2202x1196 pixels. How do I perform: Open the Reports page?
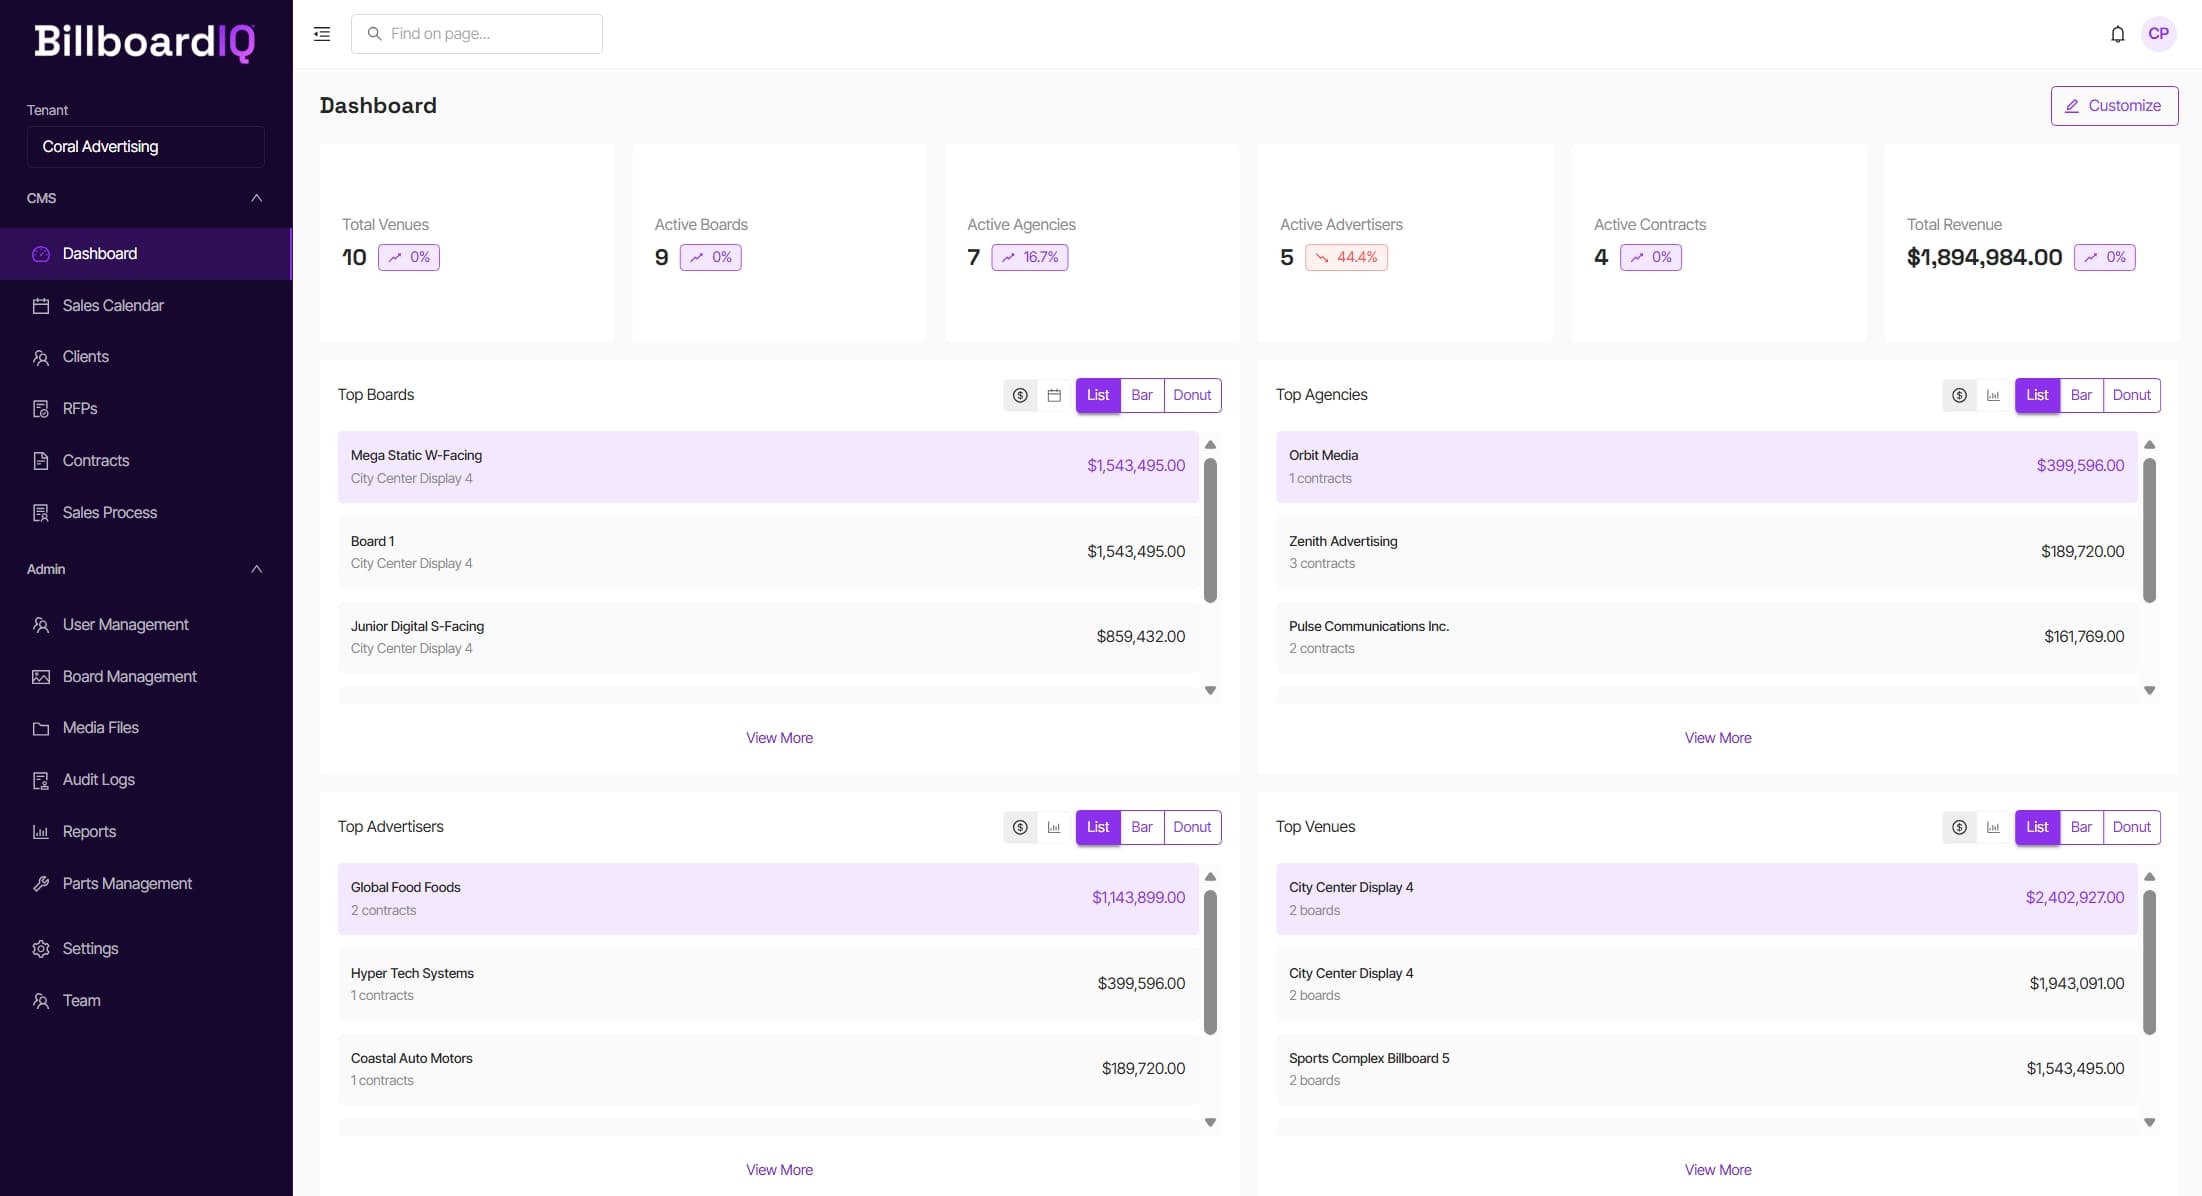(x=146, y=832)
